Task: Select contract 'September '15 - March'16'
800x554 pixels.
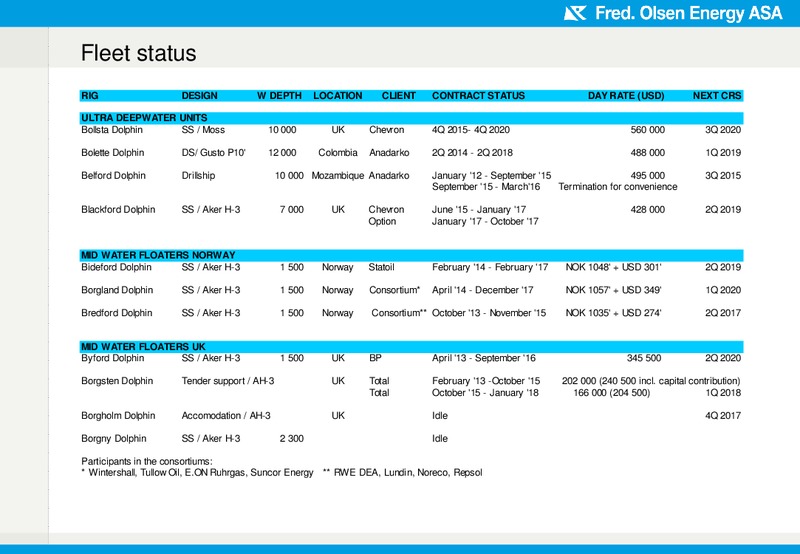Action: pyautogui.click(x=486, y=187)
